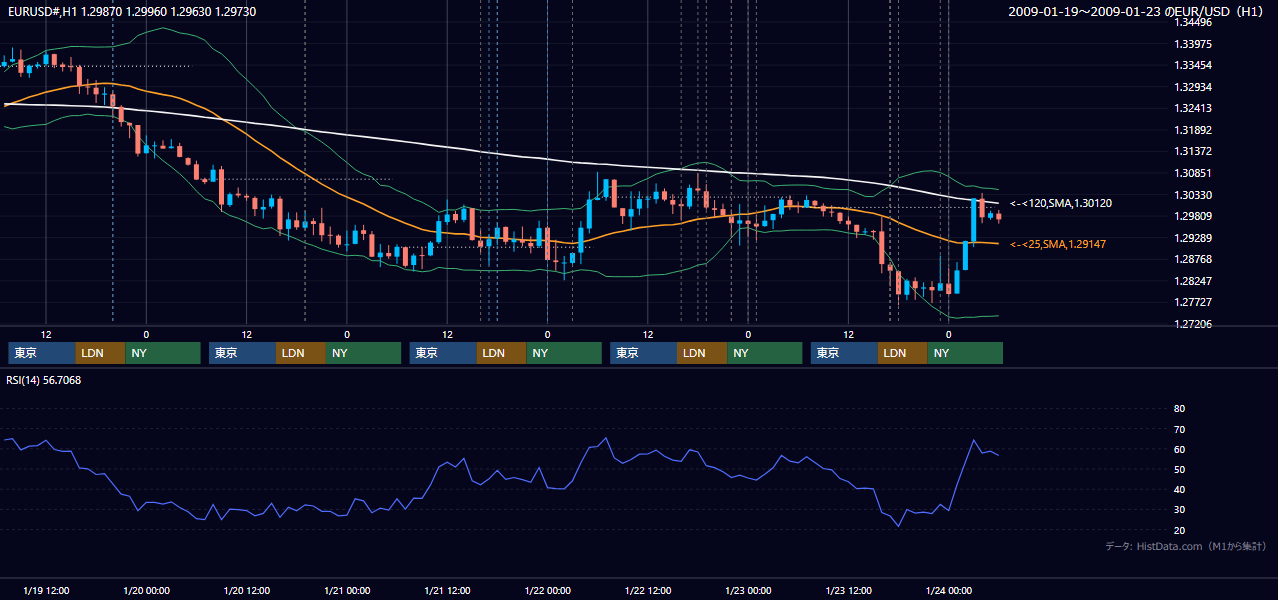Click the rightmost NY session block
1278x600 pixels.
pos(965,353)
